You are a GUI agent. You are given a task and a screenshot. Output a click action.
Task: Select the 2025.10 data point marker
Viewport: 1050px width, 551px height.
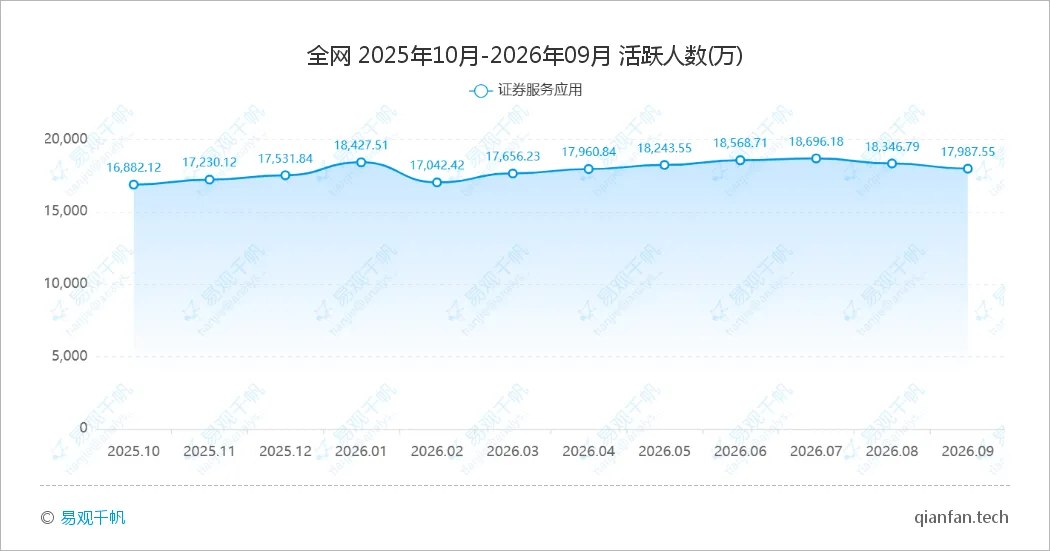(134, 184)
